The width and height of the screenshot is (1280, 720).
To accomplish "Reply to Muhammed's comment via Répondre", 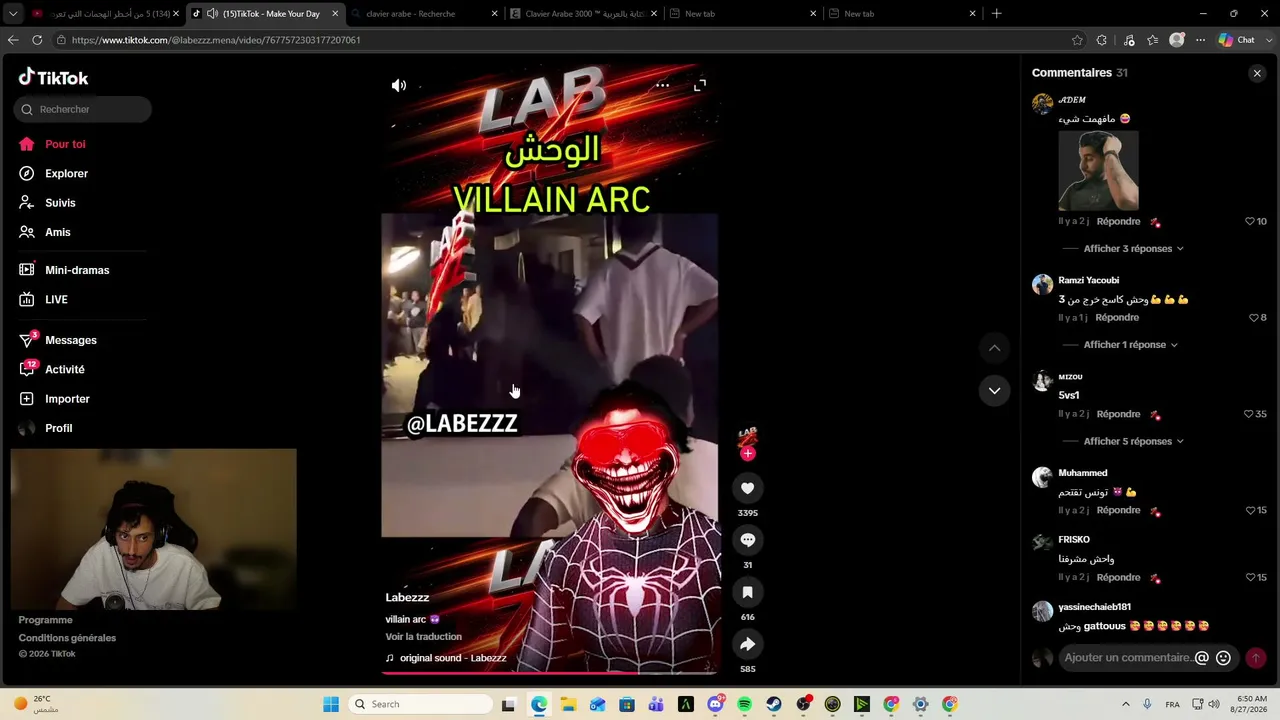I will click(x=1118, y=511).
